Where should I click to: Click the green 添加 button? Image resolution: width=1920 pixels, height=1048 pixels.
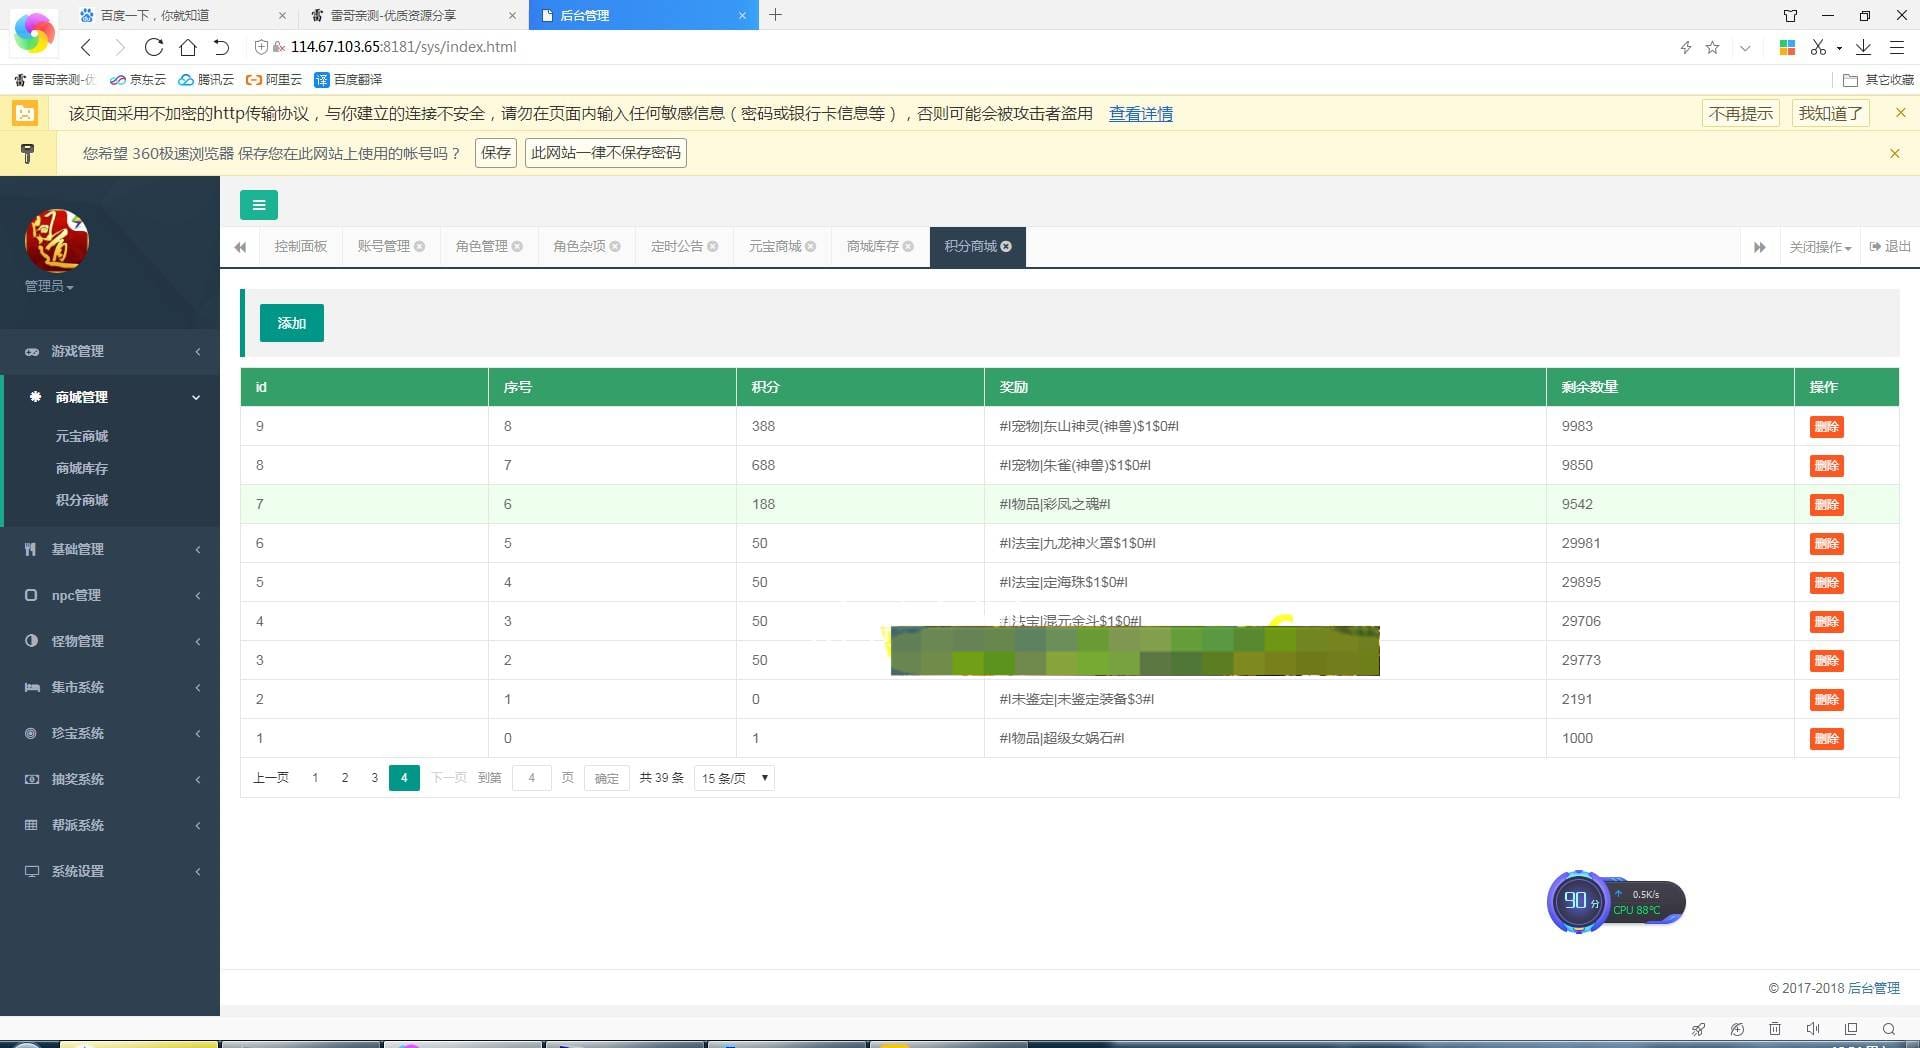(x=291, y=323)
